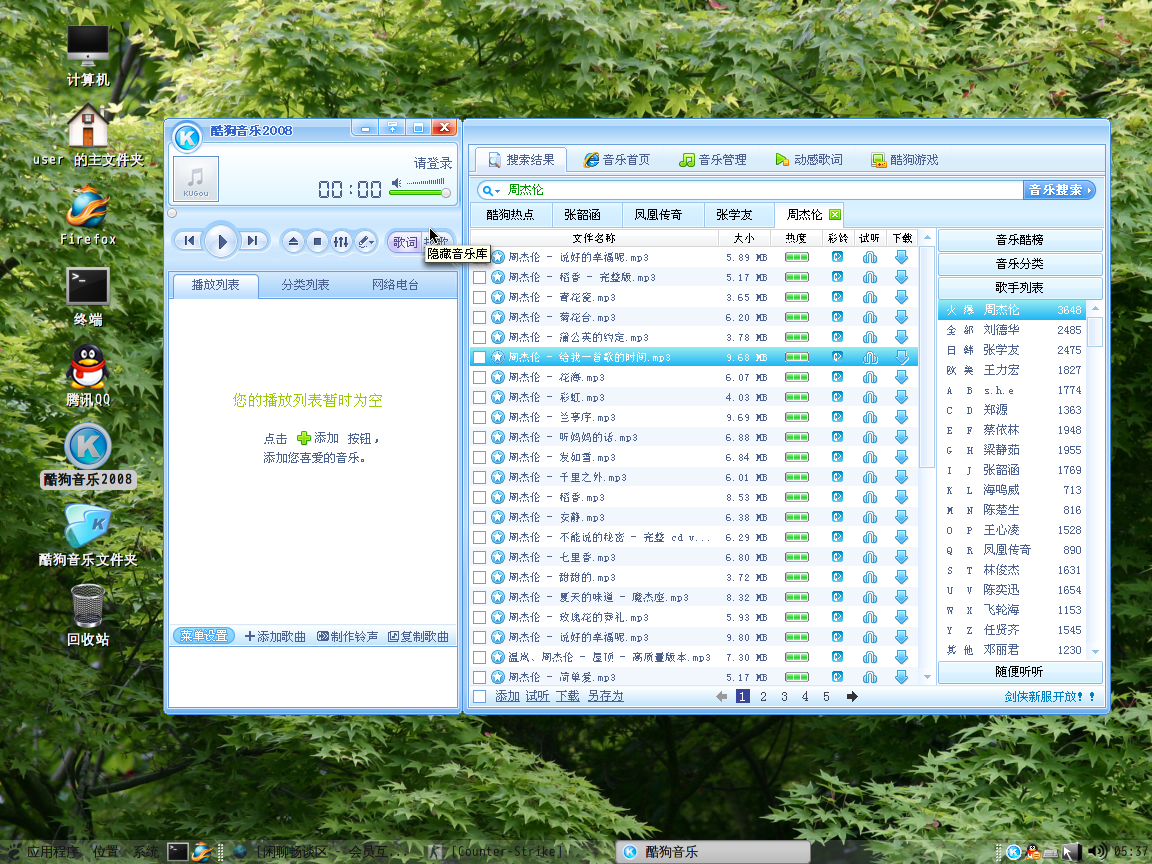Screen dimensions: 1152x864
Task: Click 添加歌曲 at the playlist bottom
Action: [276, 636]
